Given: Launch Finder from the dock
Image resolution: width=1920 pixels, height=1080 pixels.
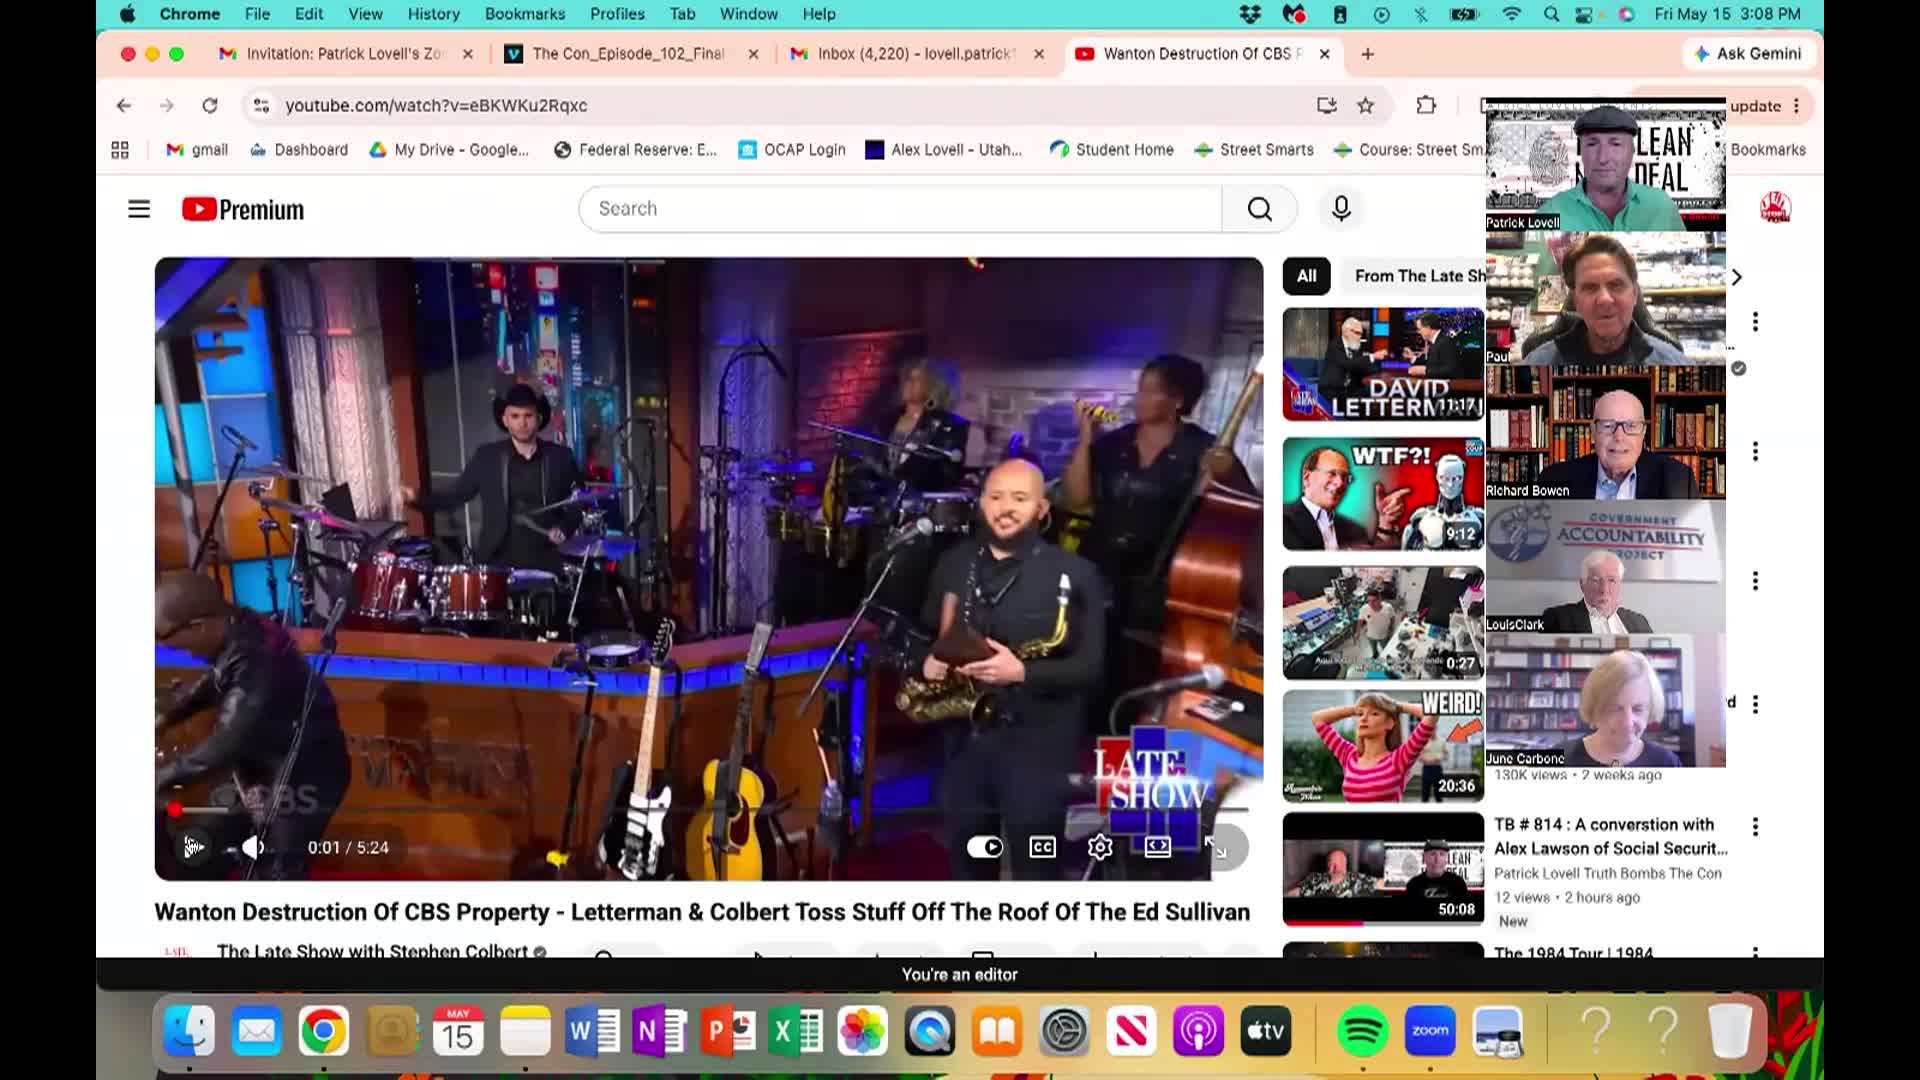Looking at the screenshot, I should 190,1031.
